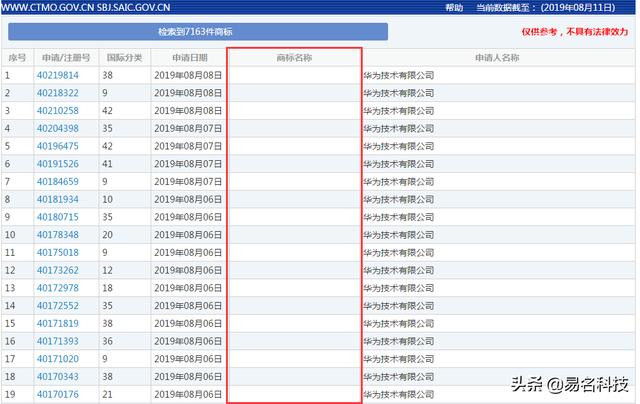Click class 38 in row 1
The height and width of the screenshot is (404, 640).
(107, 75)
